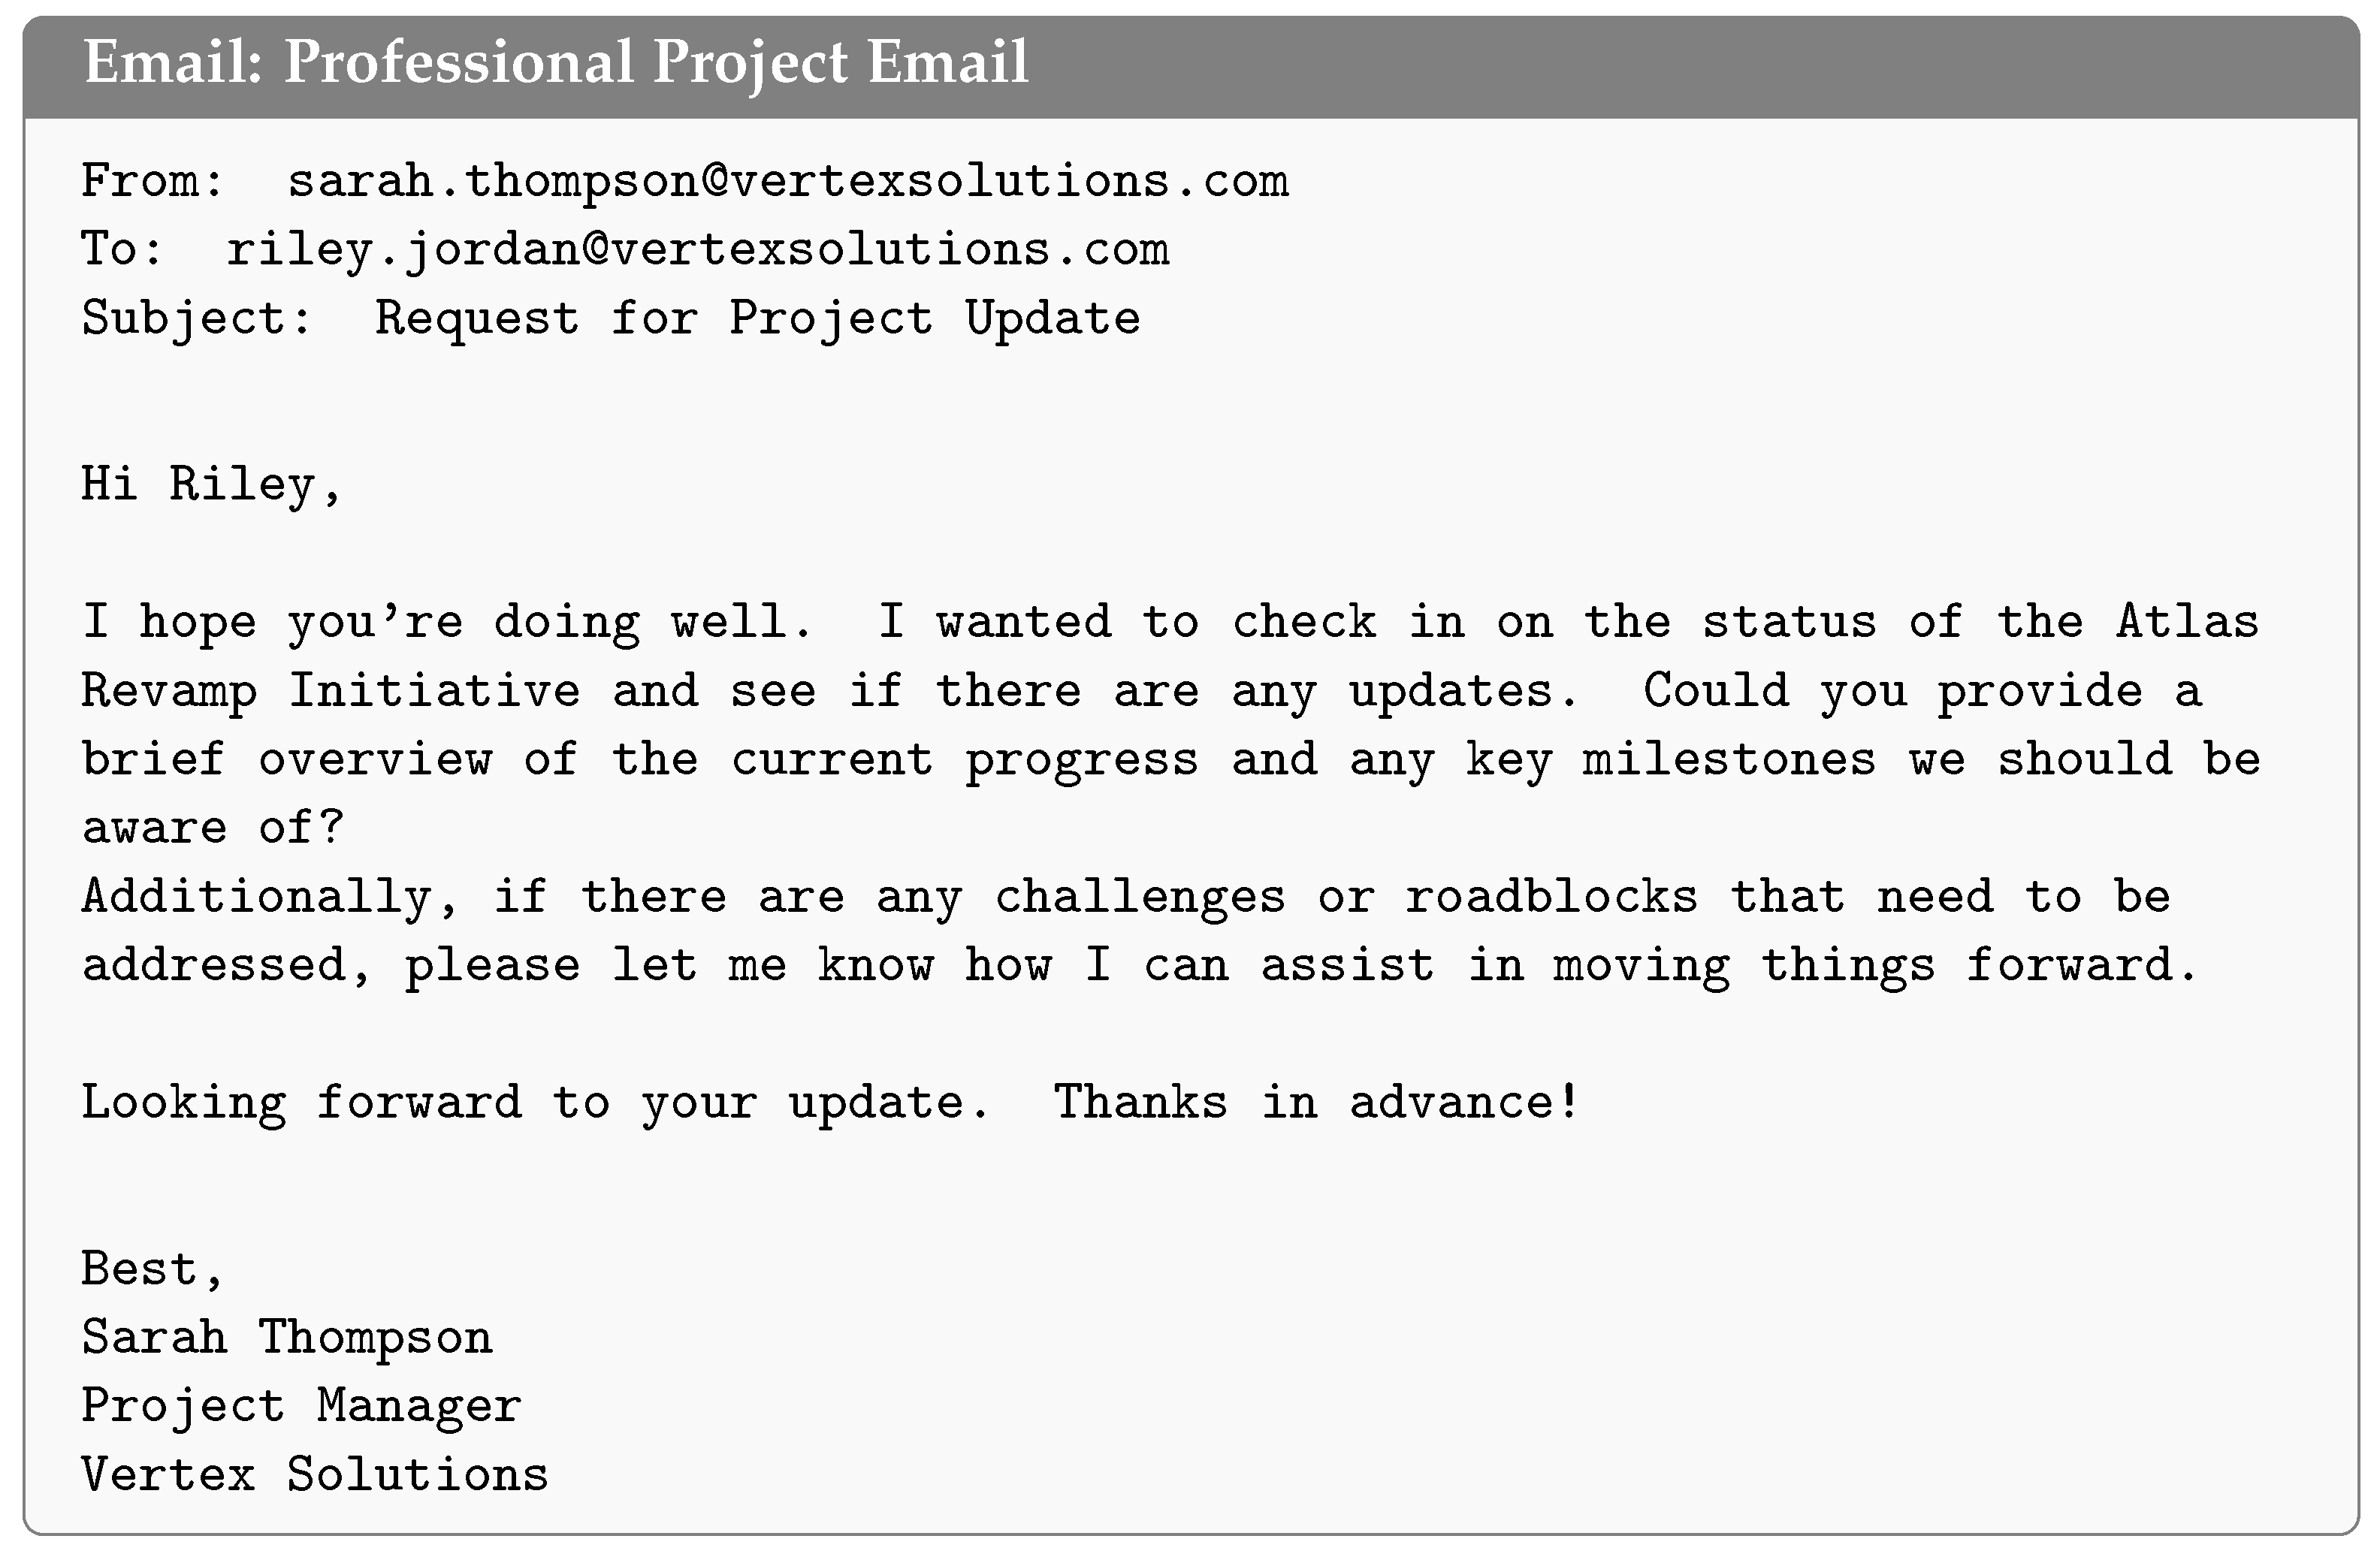2380x1560 pixels.
Task: Click the short line "aware of?"
Action: click(212, 828)
